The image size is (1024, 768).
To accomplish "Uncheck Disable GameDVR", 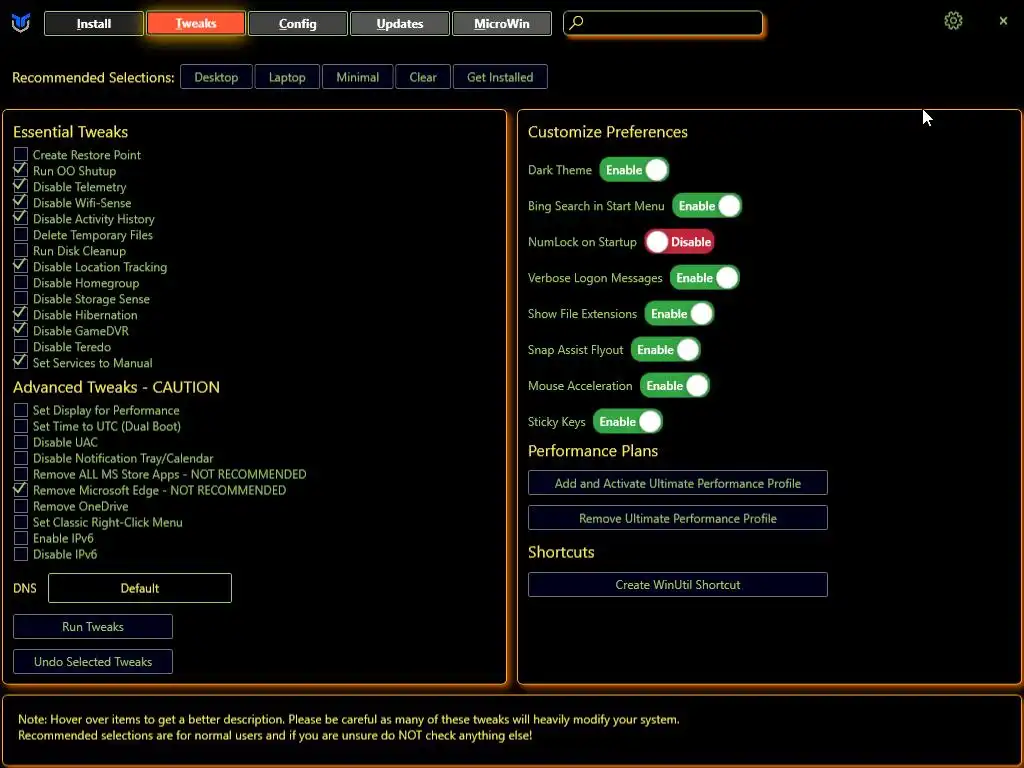I will (x=21, y=330).
